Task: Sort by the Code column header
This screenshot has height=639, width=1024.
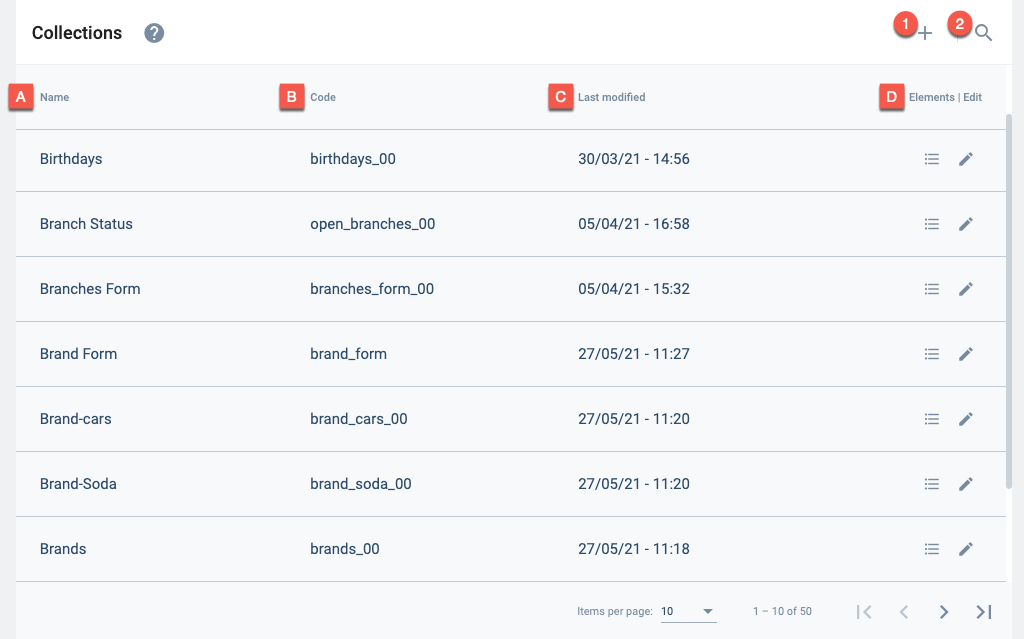Action: click(x=323, y=97)
